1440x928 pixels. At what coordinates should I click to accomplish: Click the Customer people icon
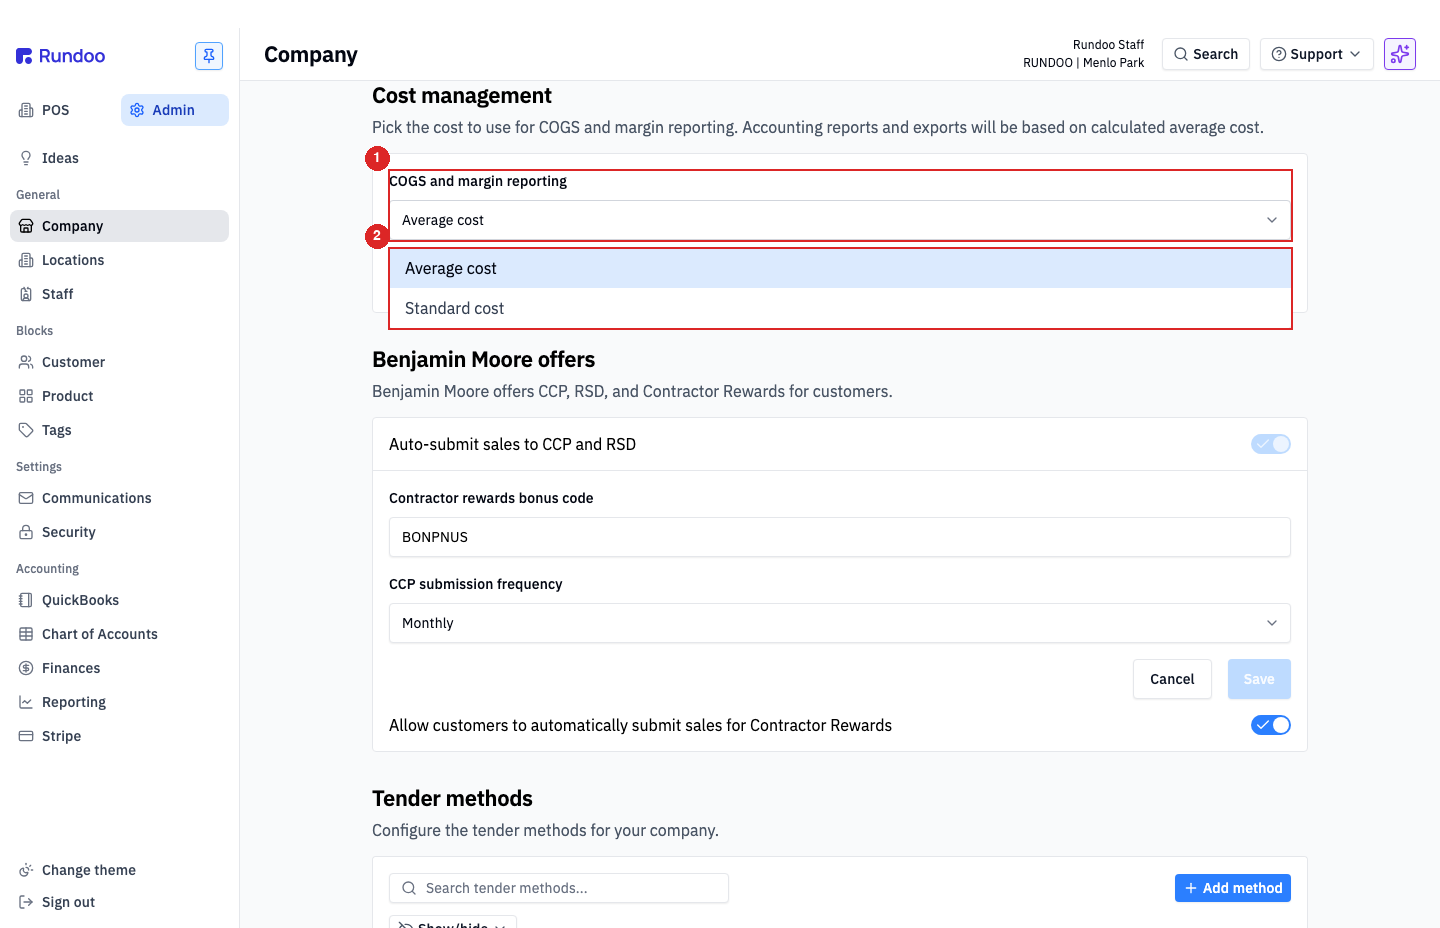pos(26,362)
